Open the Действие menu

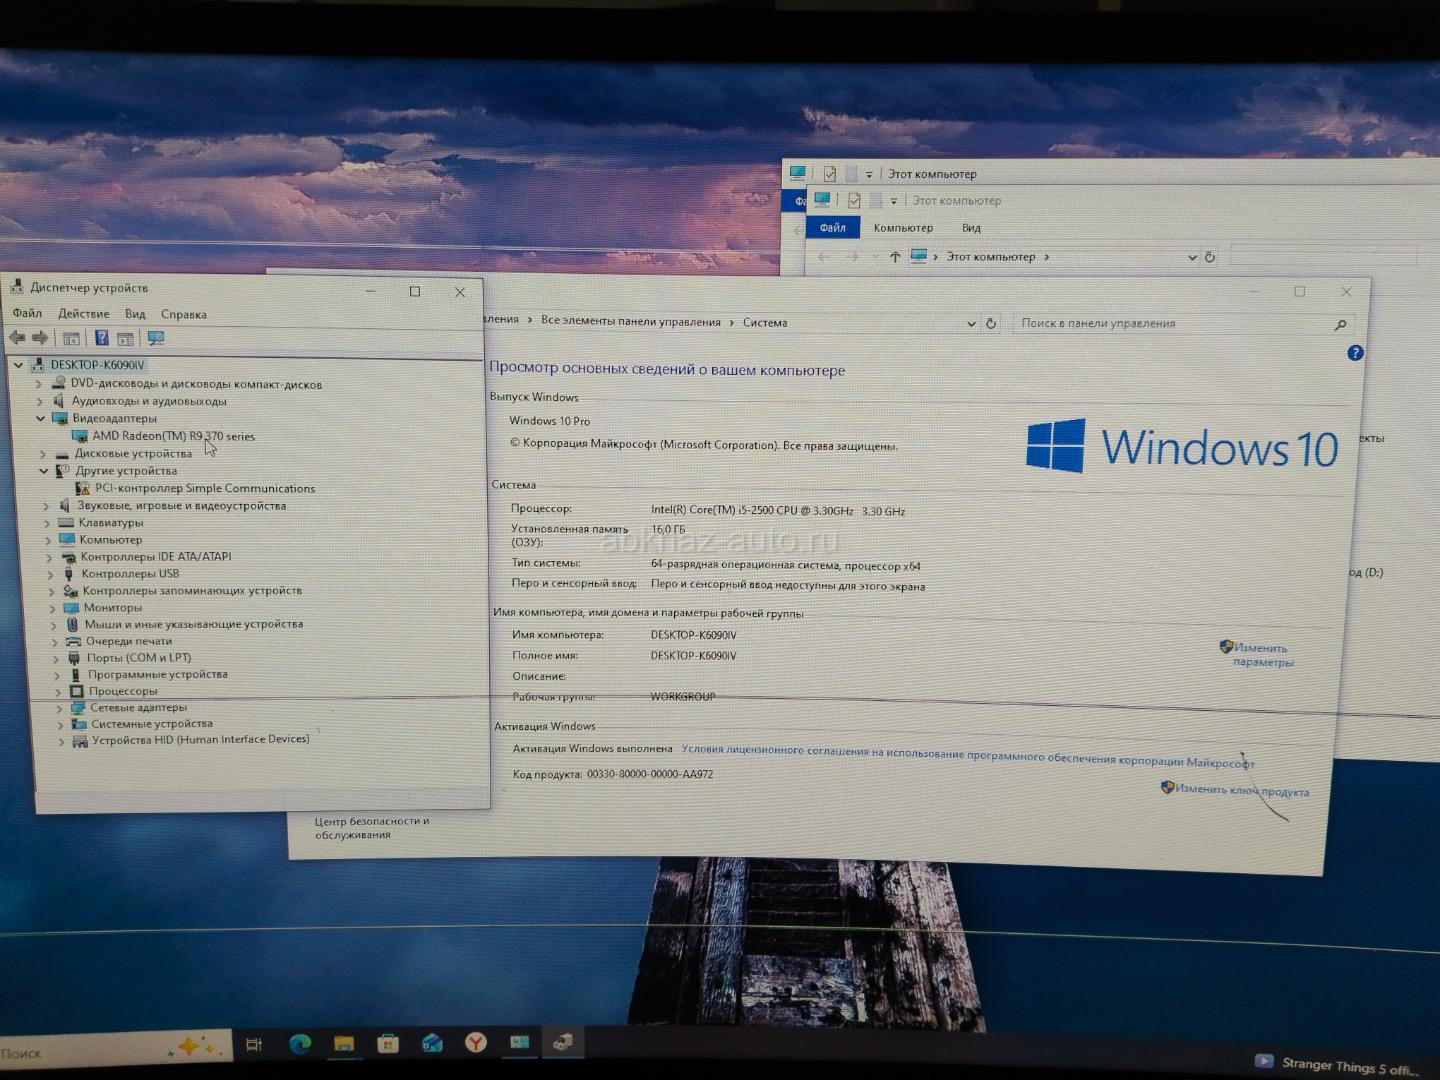coord(83,314)
